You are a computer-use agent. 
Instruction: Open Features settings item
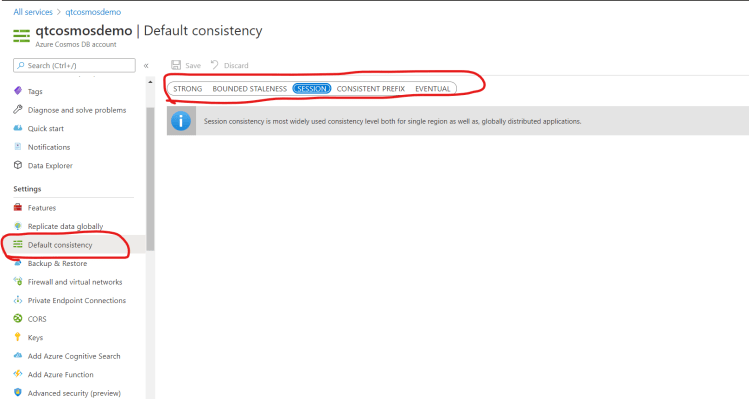coord(42,208)
